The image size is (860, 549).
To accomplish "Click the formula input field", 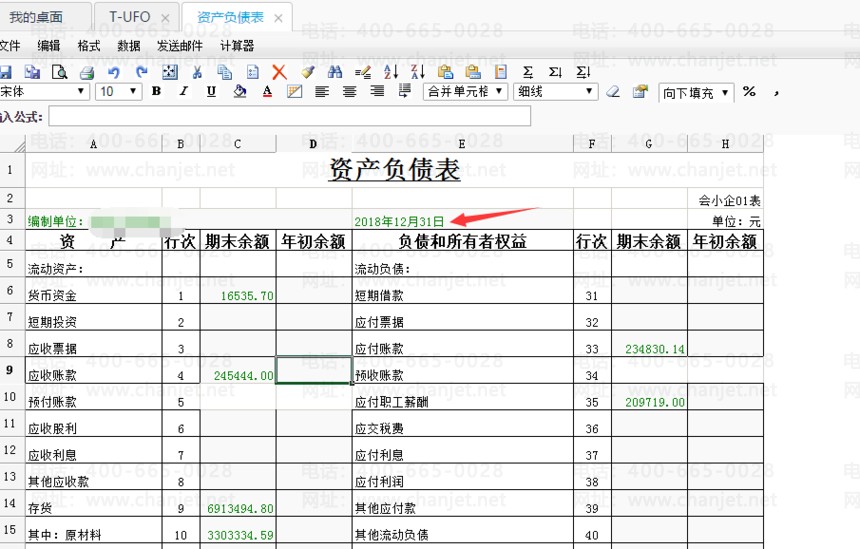I will [290, 116].
